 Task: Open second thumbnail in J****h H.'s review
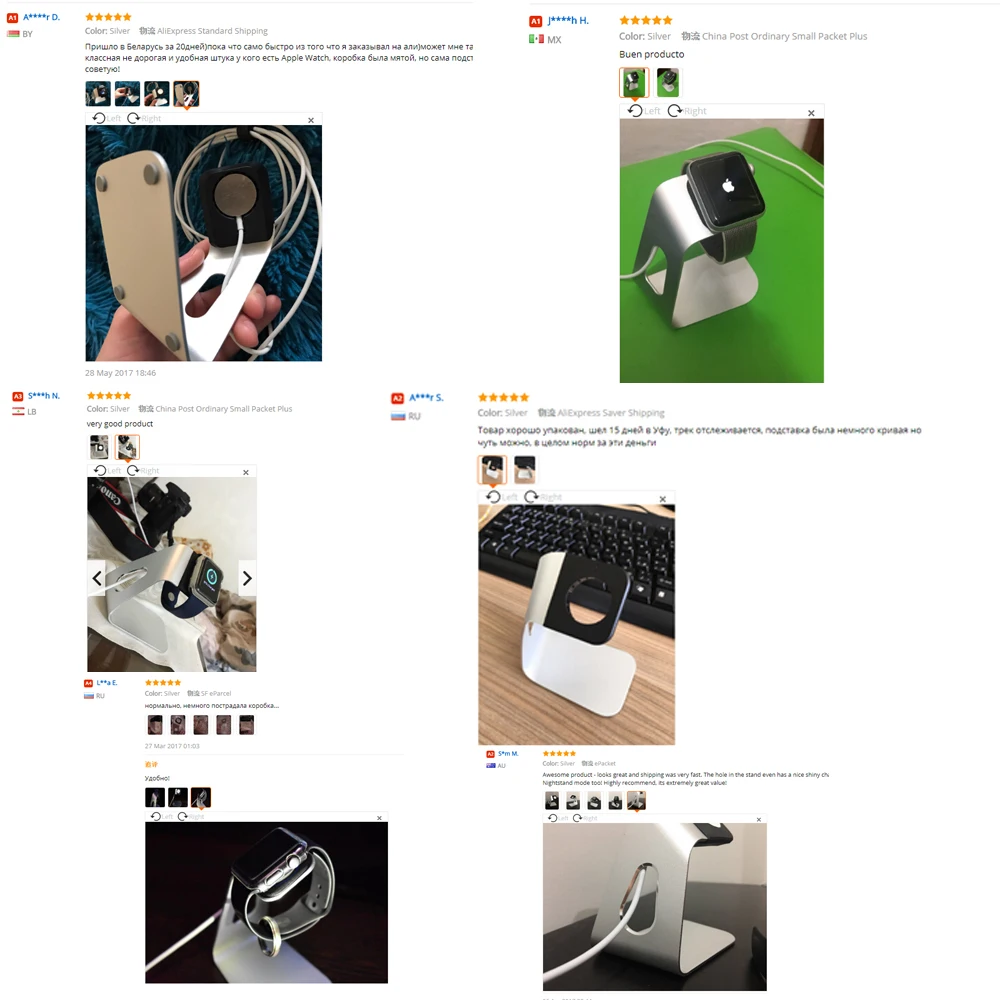[x=668, y=82]
